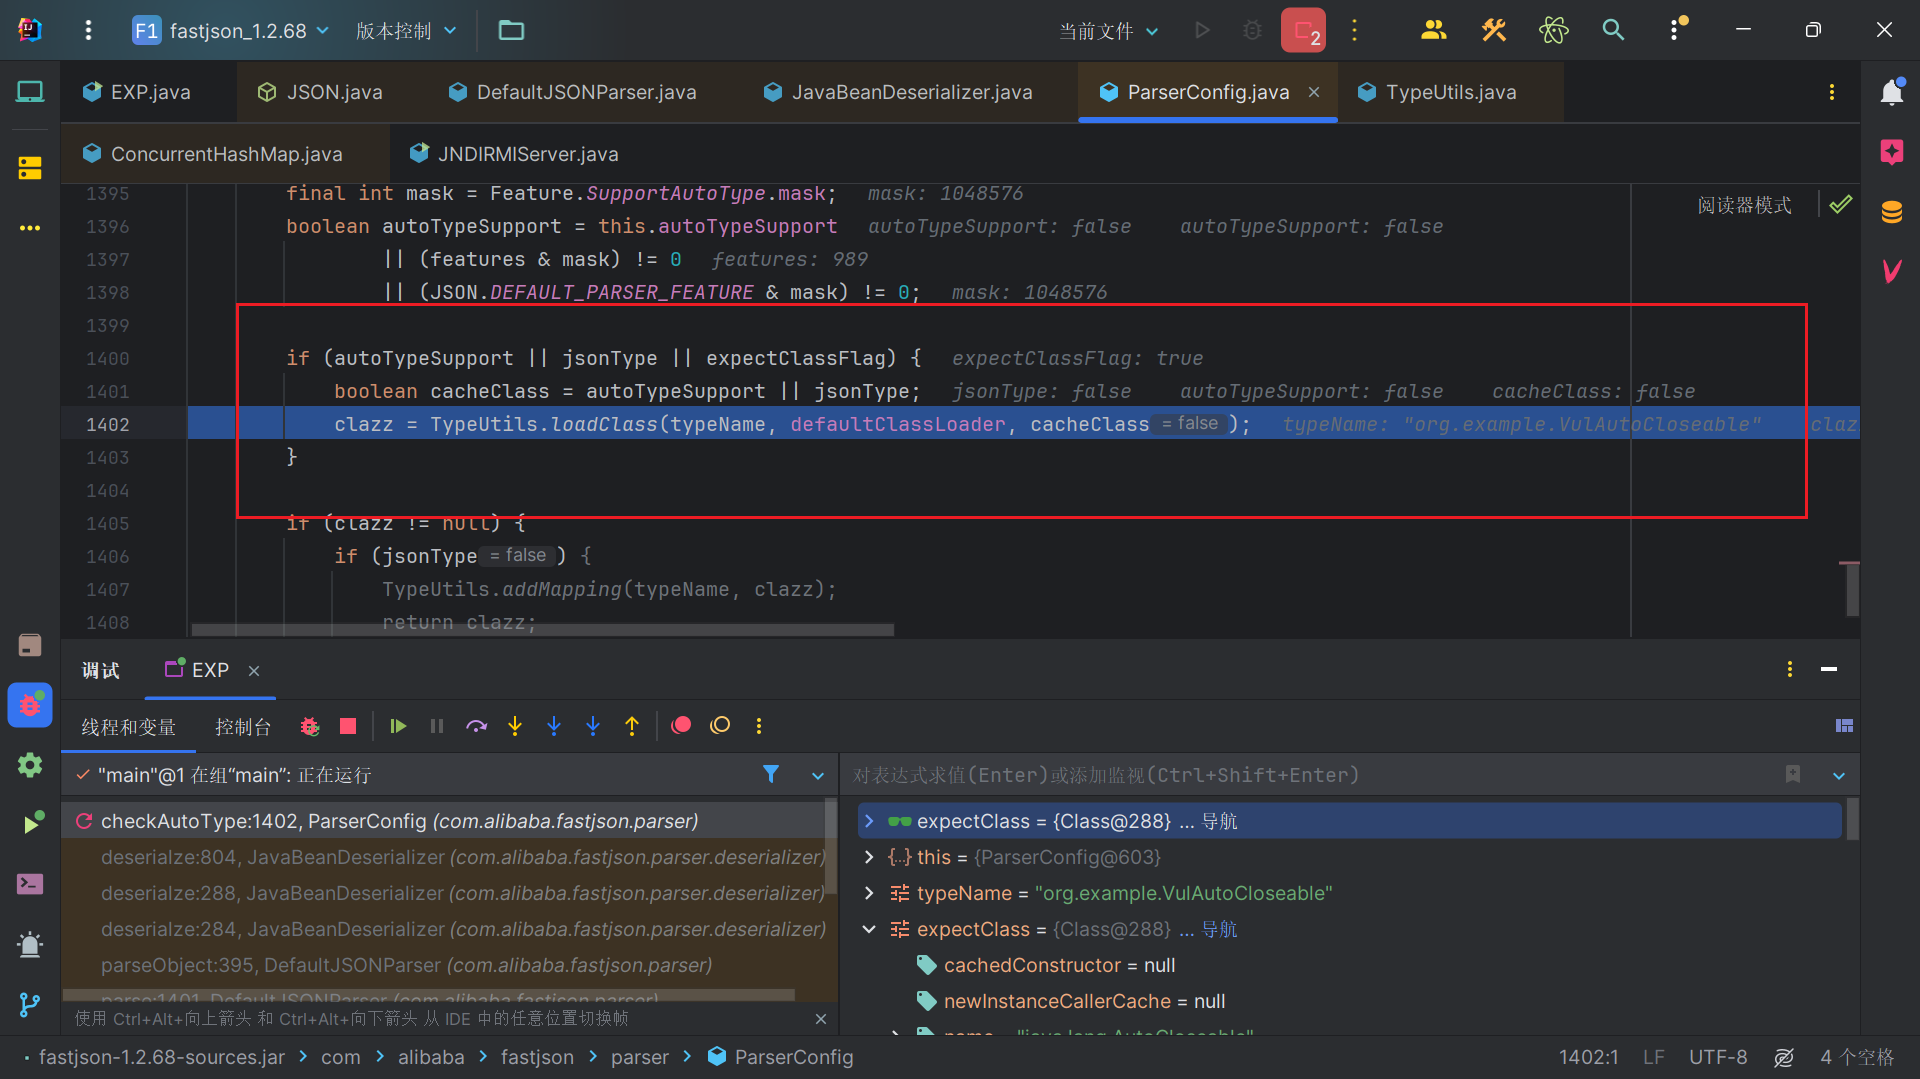Step over in debugger toolbar
The height and width of the screenshot is (1079, 1920).
point(476,726)
